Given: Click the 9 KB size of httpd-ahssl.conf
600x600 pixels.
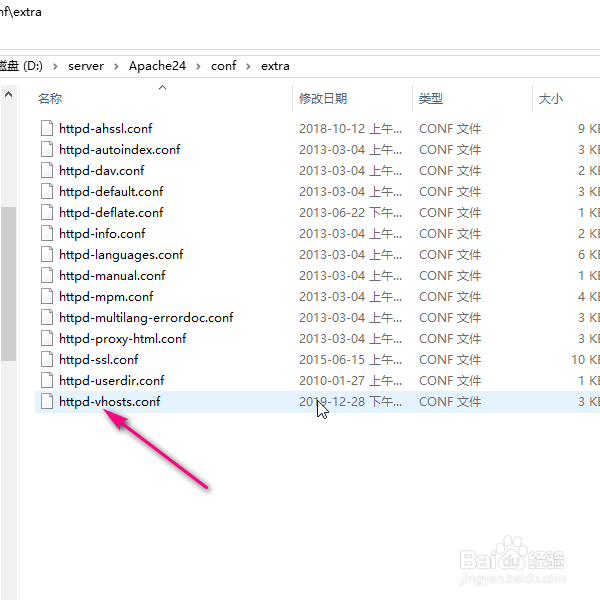Looking at the screenshot, I should pyautogui.click(x=589, y=129).
